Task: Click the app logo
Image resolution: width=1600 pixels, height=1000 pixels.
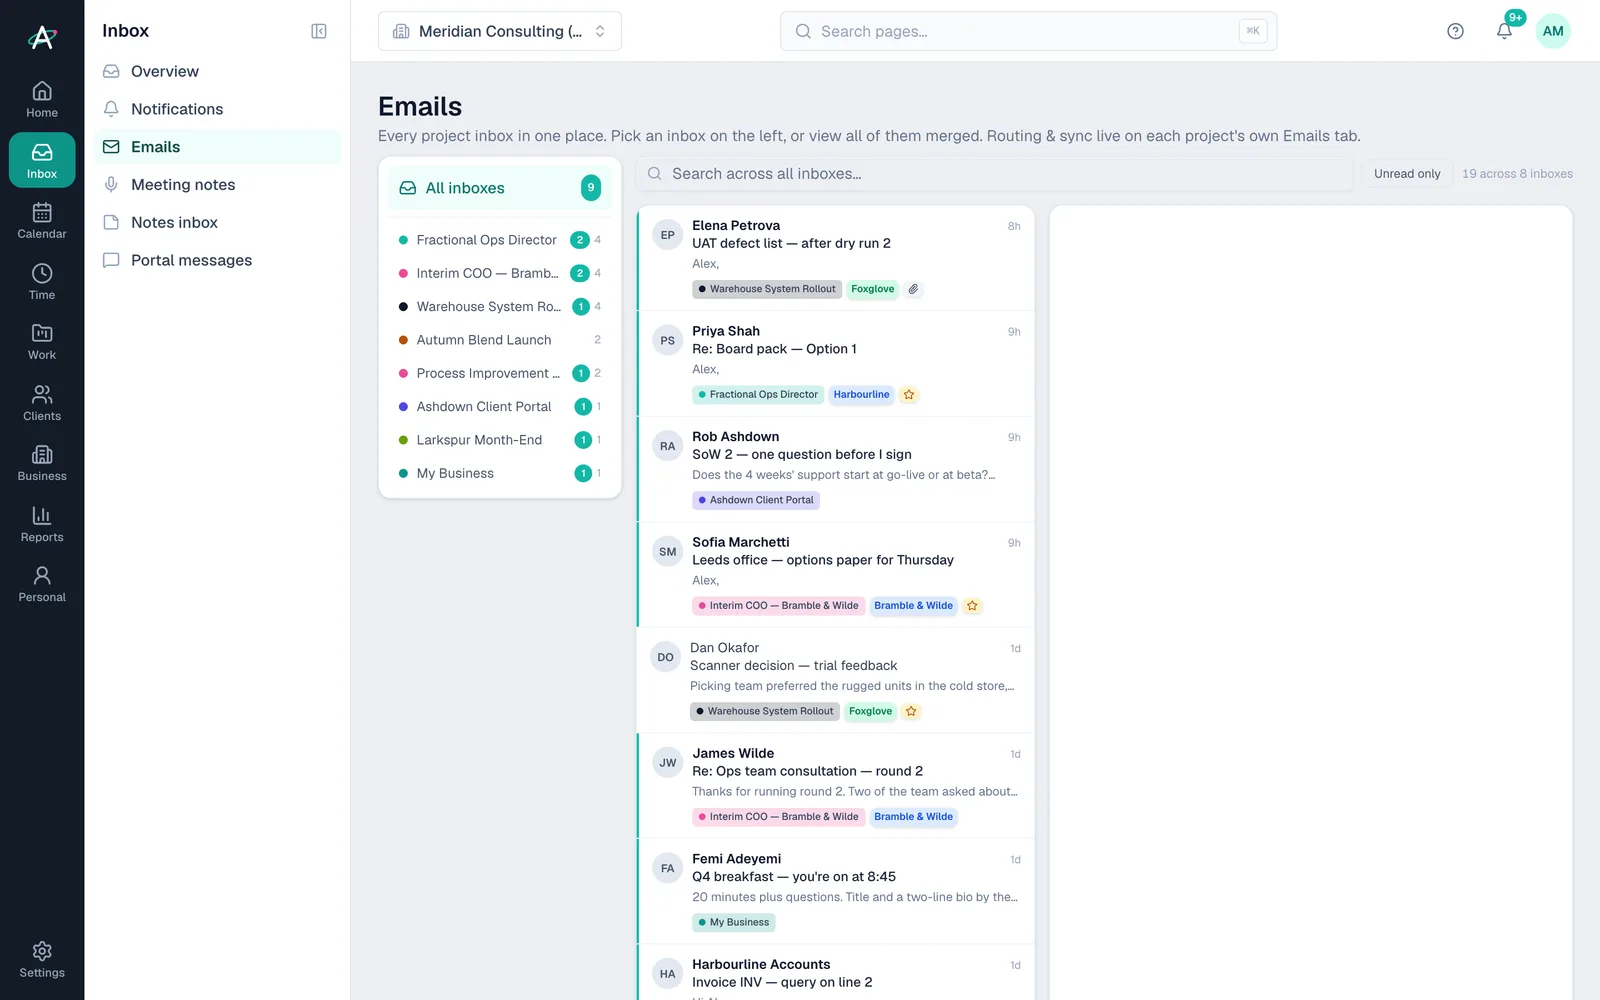Action: [42, 37]
